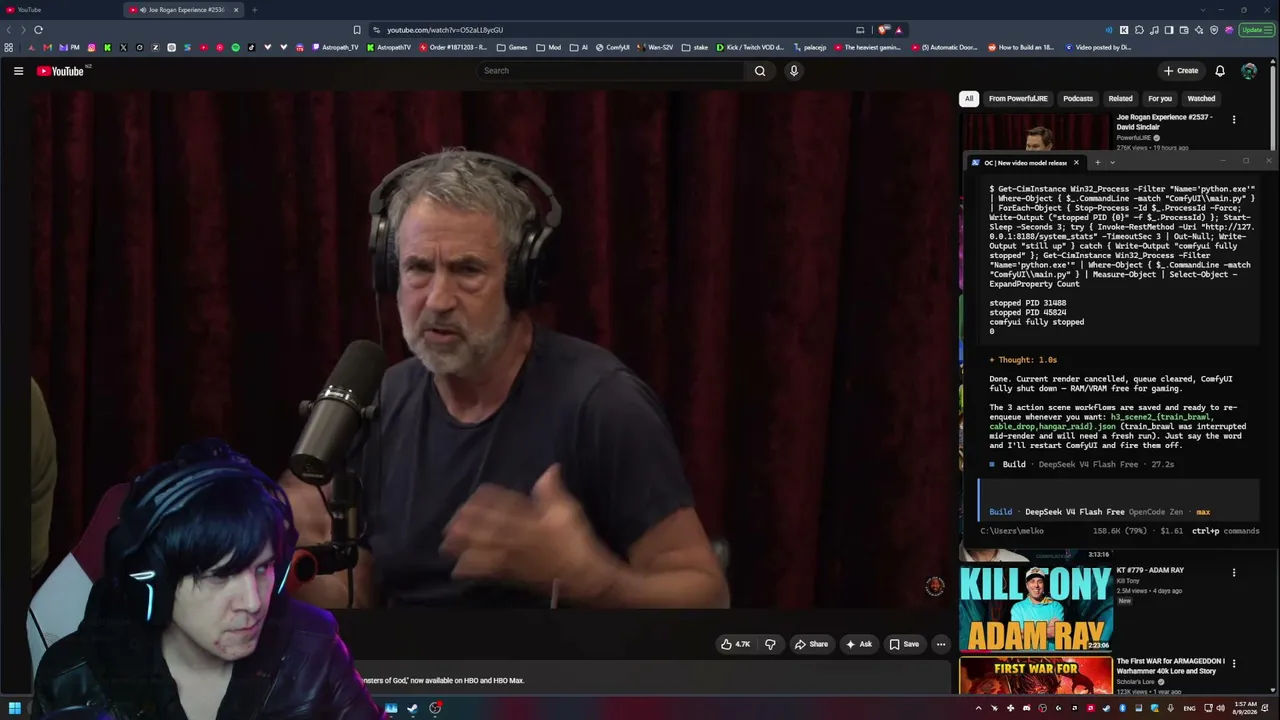Open the Brave Shields lion icon
Image resolution: width=1280 pixels, height=720 pixels.
[x=884, y=30]
